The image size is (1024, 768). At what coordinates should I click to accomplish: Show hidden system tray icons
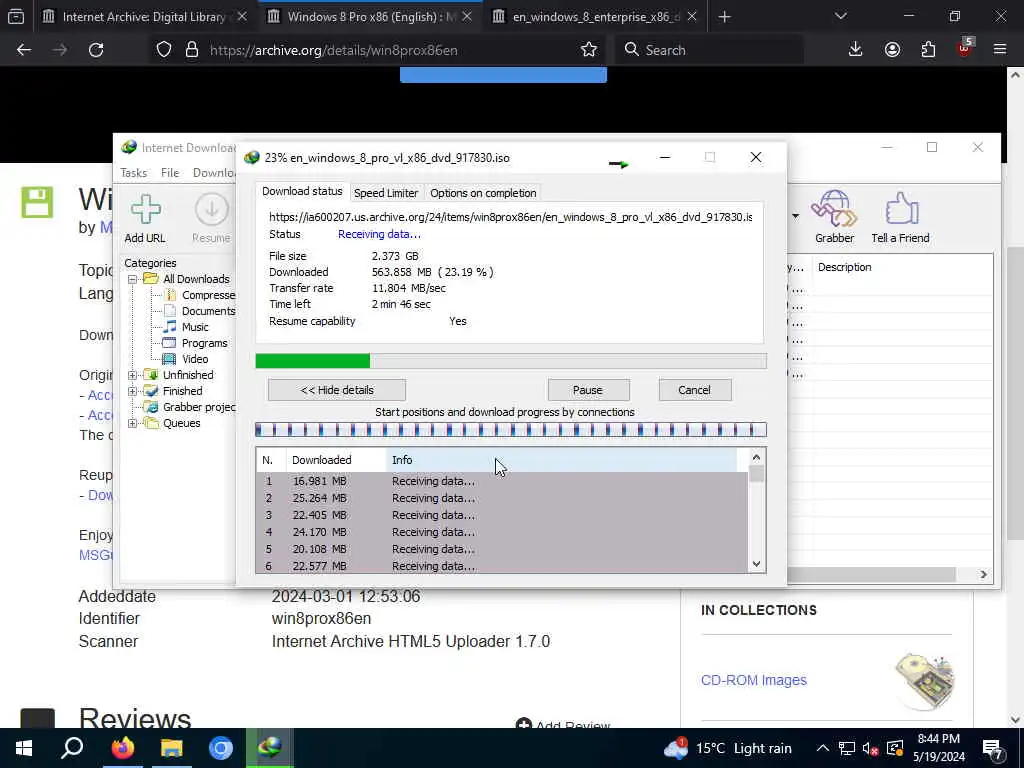[x=823, y=748]
